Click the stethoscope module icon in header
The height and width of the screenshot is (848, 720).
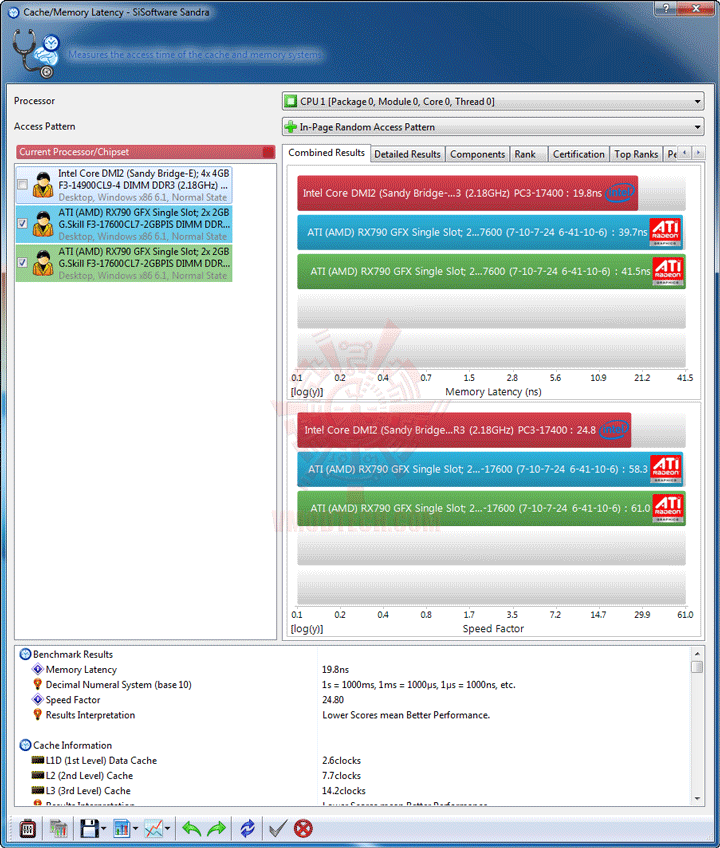(x=36, y=52)
